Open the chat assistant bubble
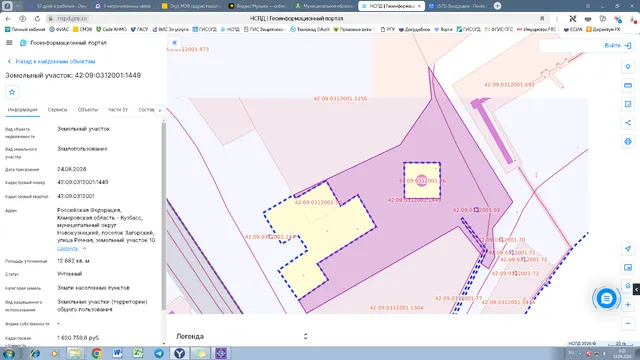Screen dimensions: 640x360 click(x=606, y=298)
